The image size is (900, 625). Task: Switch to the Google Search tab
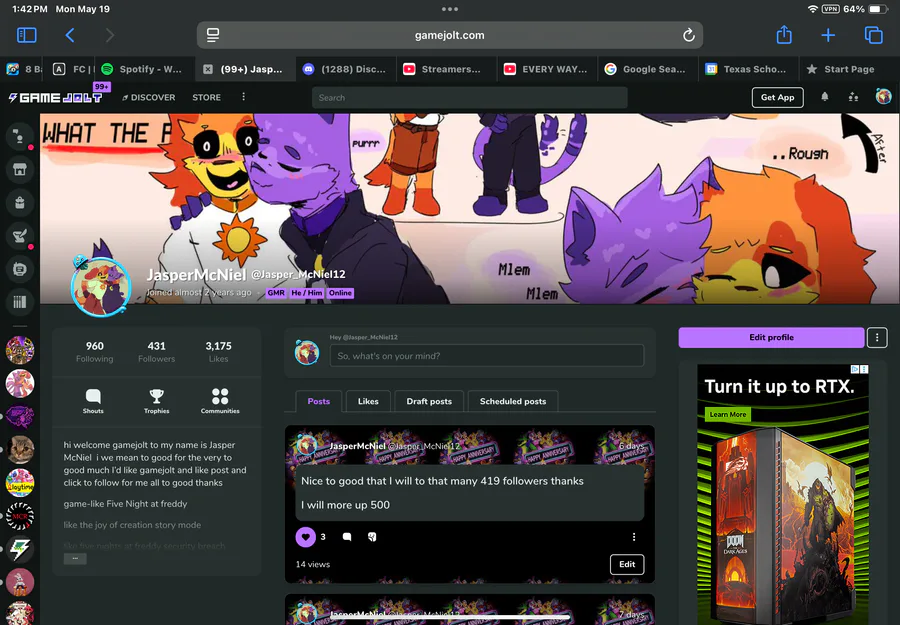point(647,69)
